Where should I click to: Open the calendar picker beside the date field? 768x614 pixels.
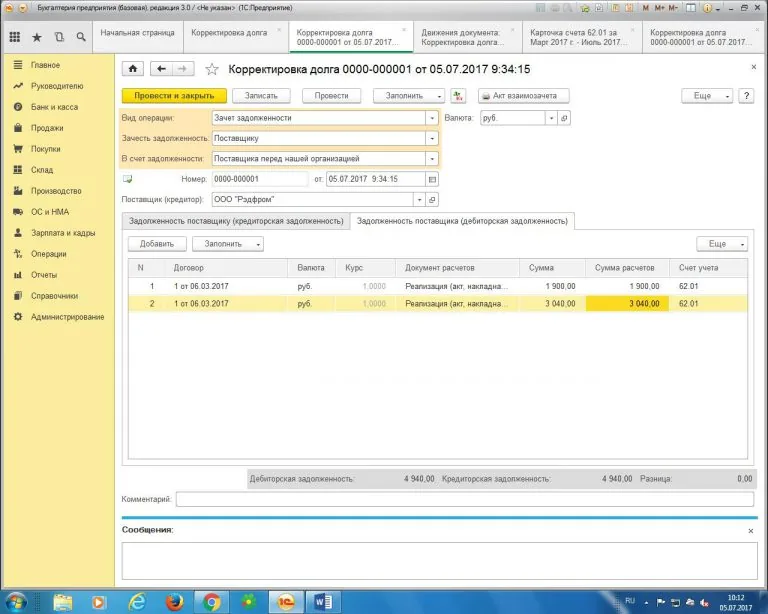click(x=432, y=179)
